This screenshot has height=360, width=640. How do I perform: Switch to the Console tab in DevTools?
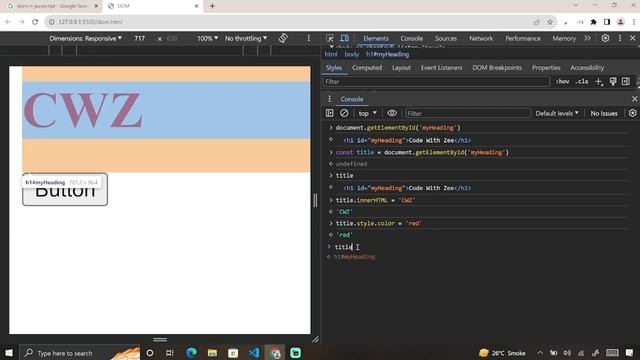(x=411, y=38)
